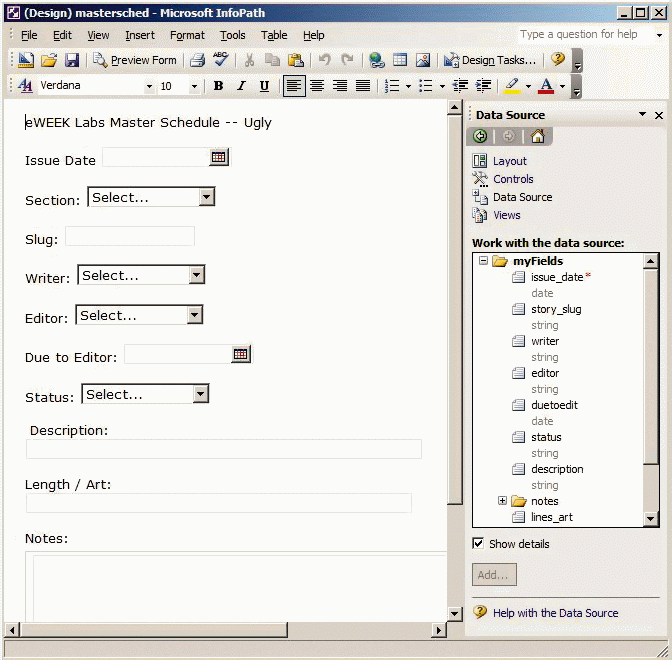Open a file with the Open folder icon
Image resolution: width=672 pixels, height=660 pixels.
tap(49, 60)
